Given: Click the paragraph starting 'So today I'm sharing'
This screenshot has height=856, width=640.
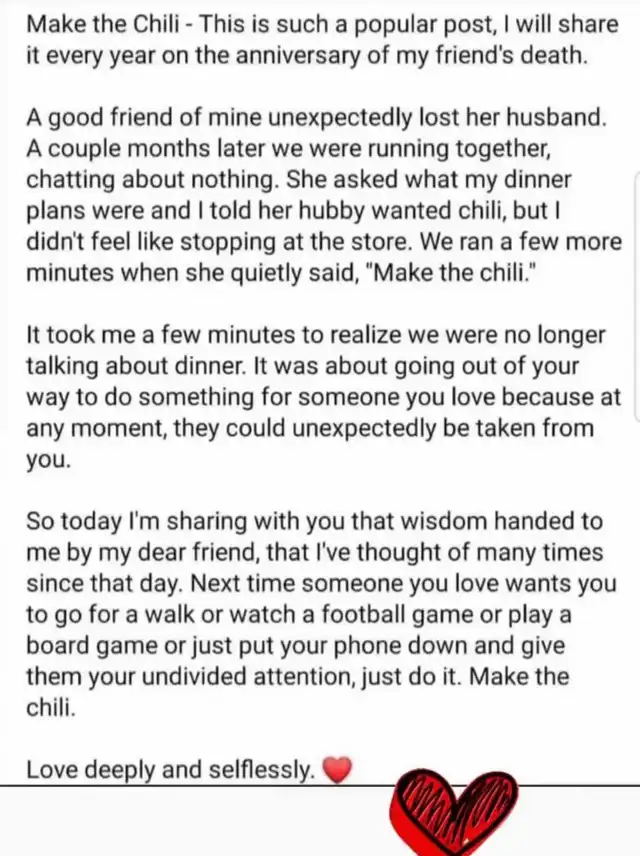Looking at the screenshot, I should click(321, 614).
